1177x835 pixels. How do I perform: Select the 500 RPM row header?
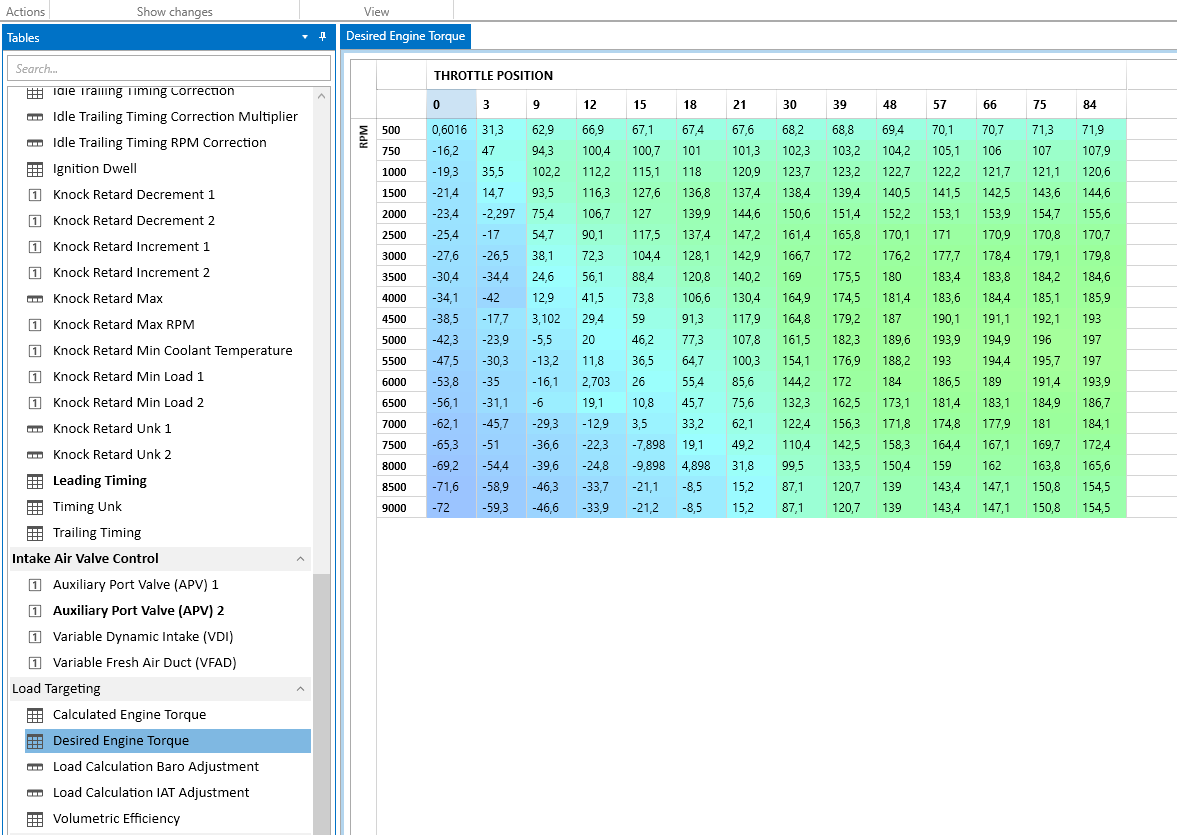[401, 130]
